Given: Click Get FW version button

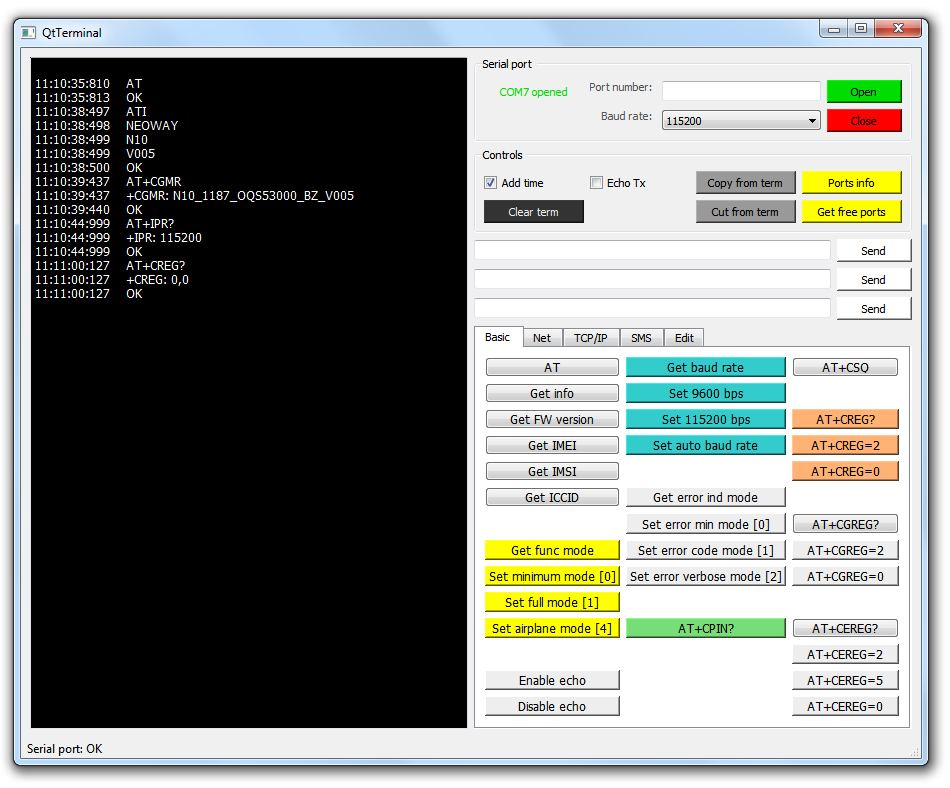Looking at the screenshot, I should (553, 420).
